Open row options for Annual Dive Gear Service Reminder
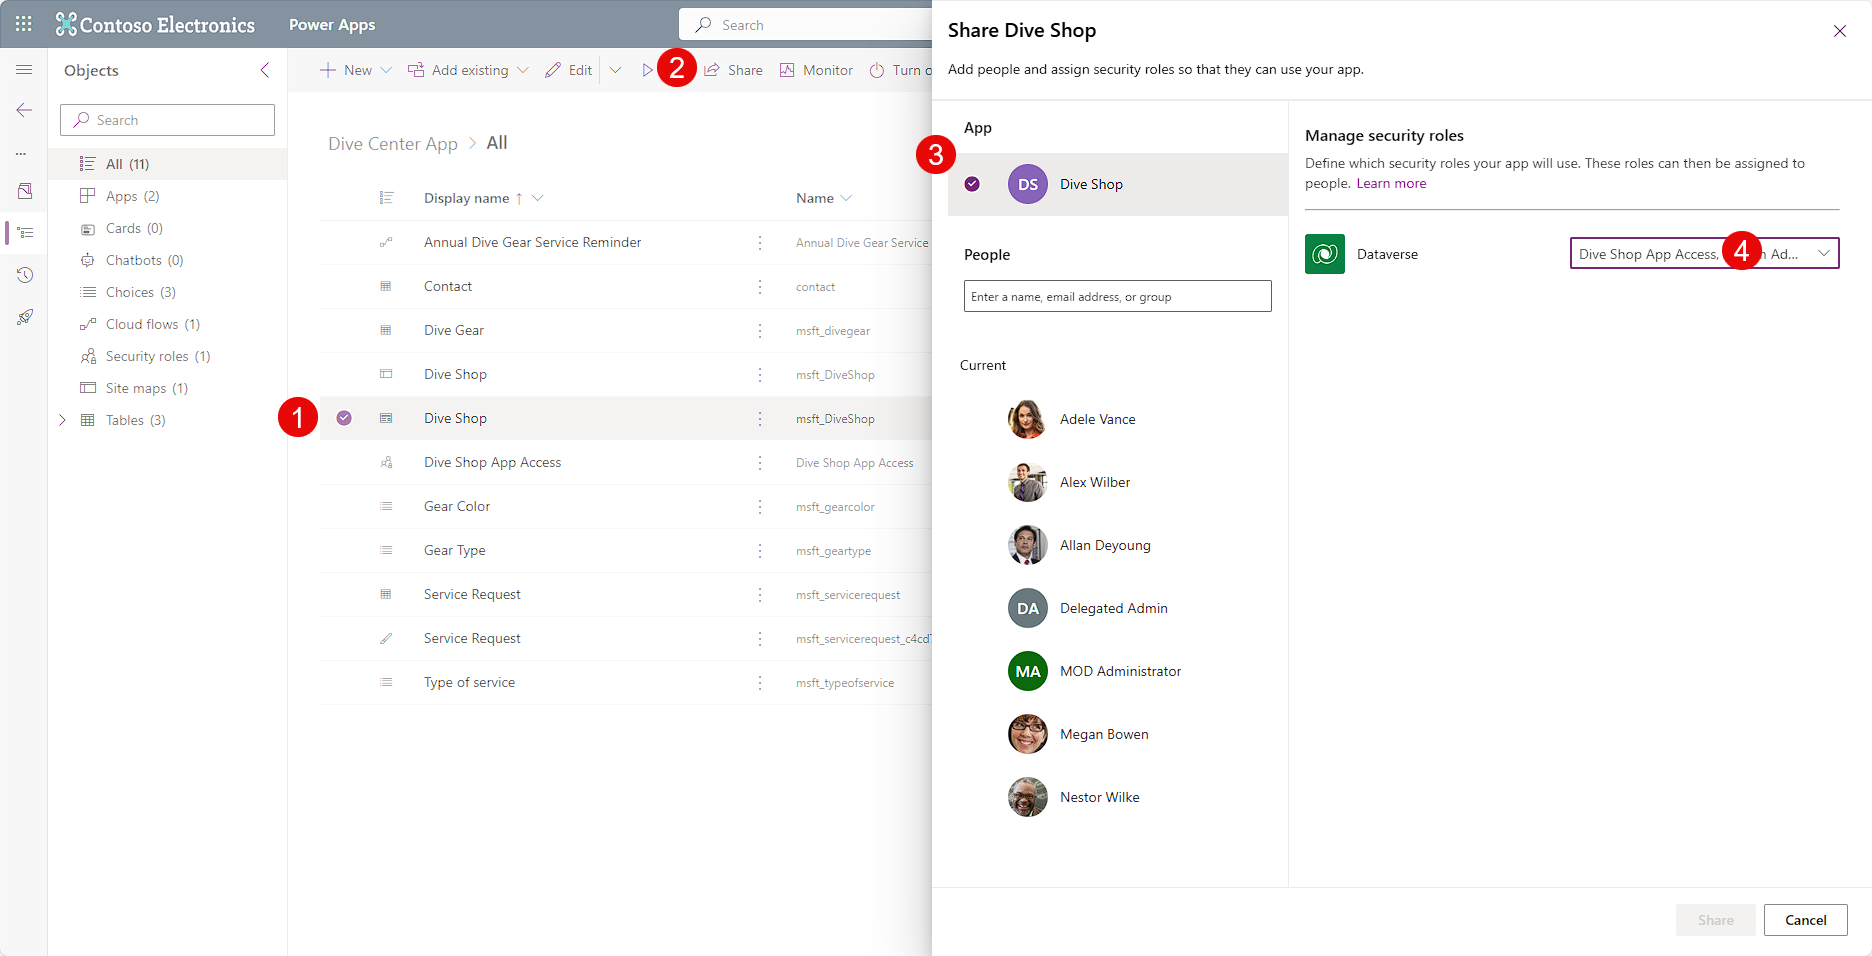Screen dimensions: 1872x956 (760, 243)
